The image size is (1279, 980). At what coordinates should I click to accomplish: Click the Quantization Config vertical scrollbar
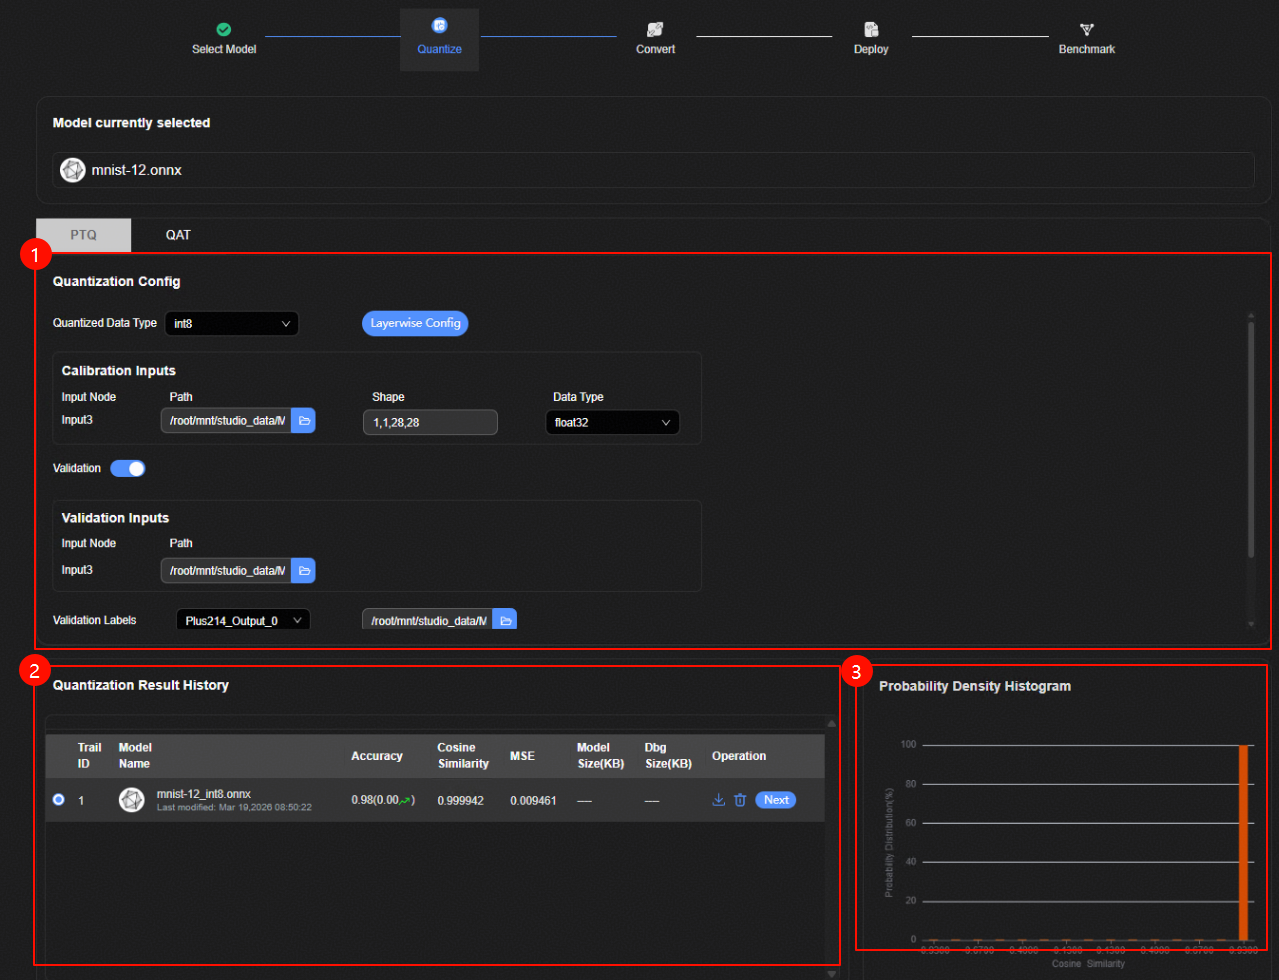pyautogui.click(x=1250, y=440)
